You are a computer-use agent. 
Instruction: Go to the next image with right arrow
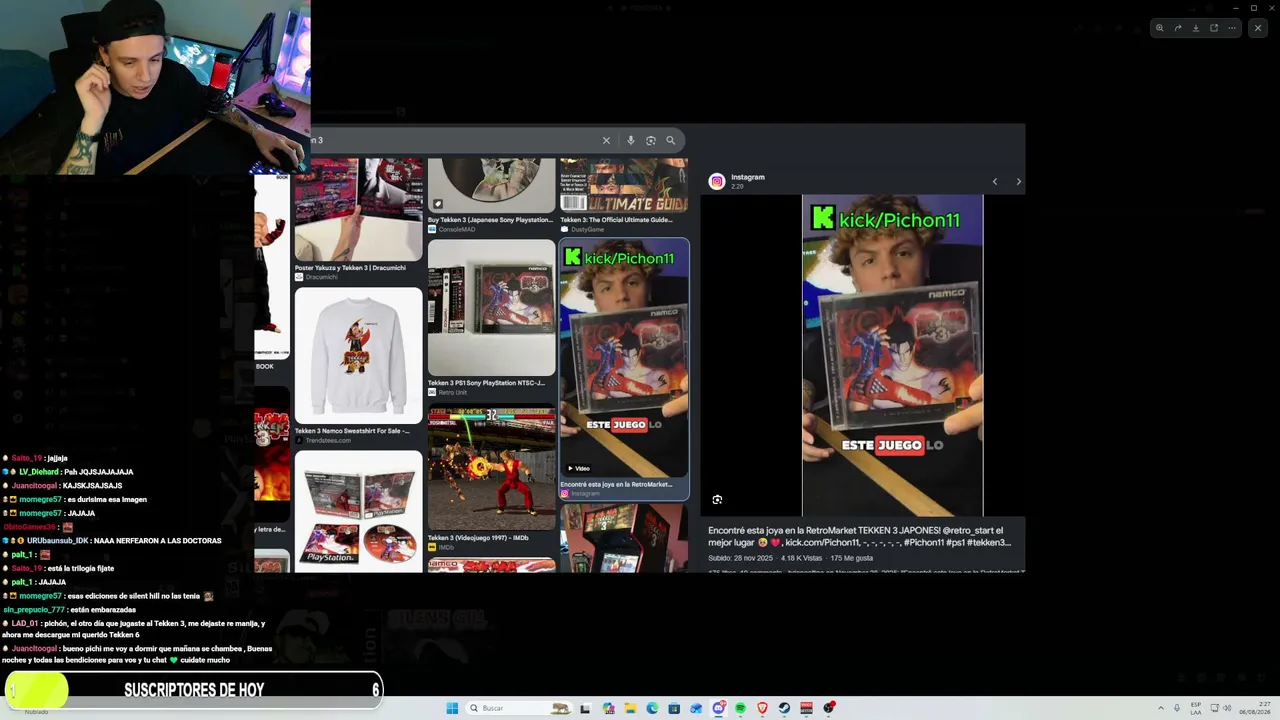pos(1018,181)
